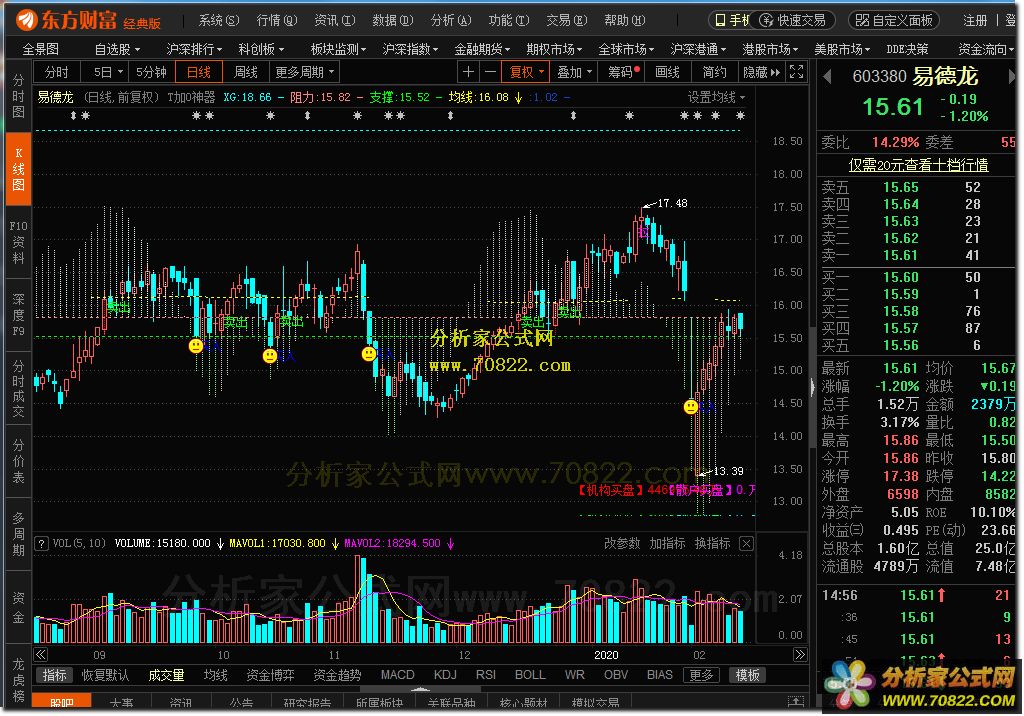Select the 日线 daily period button
Image resolution: width=1024 pixels, height=716 pixels.
[199, 72]
